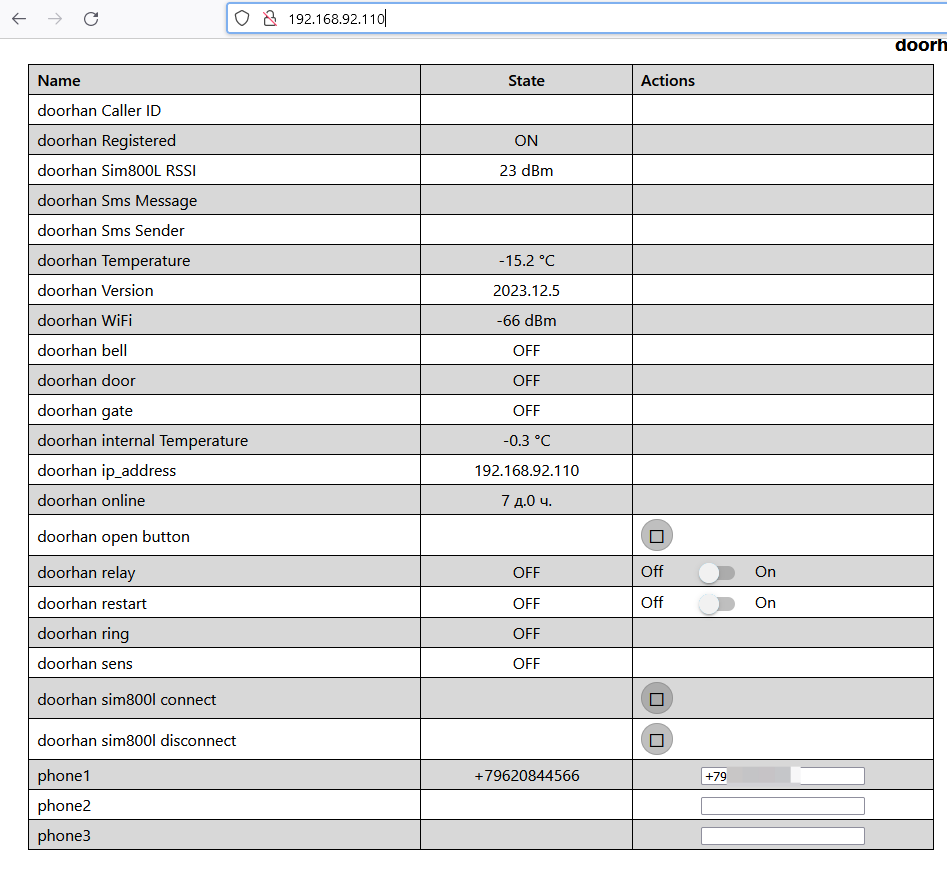The image size is (947, 872).
Task: Click the 7 д.0 ч. uptime value
Action: tap(526, 501)
